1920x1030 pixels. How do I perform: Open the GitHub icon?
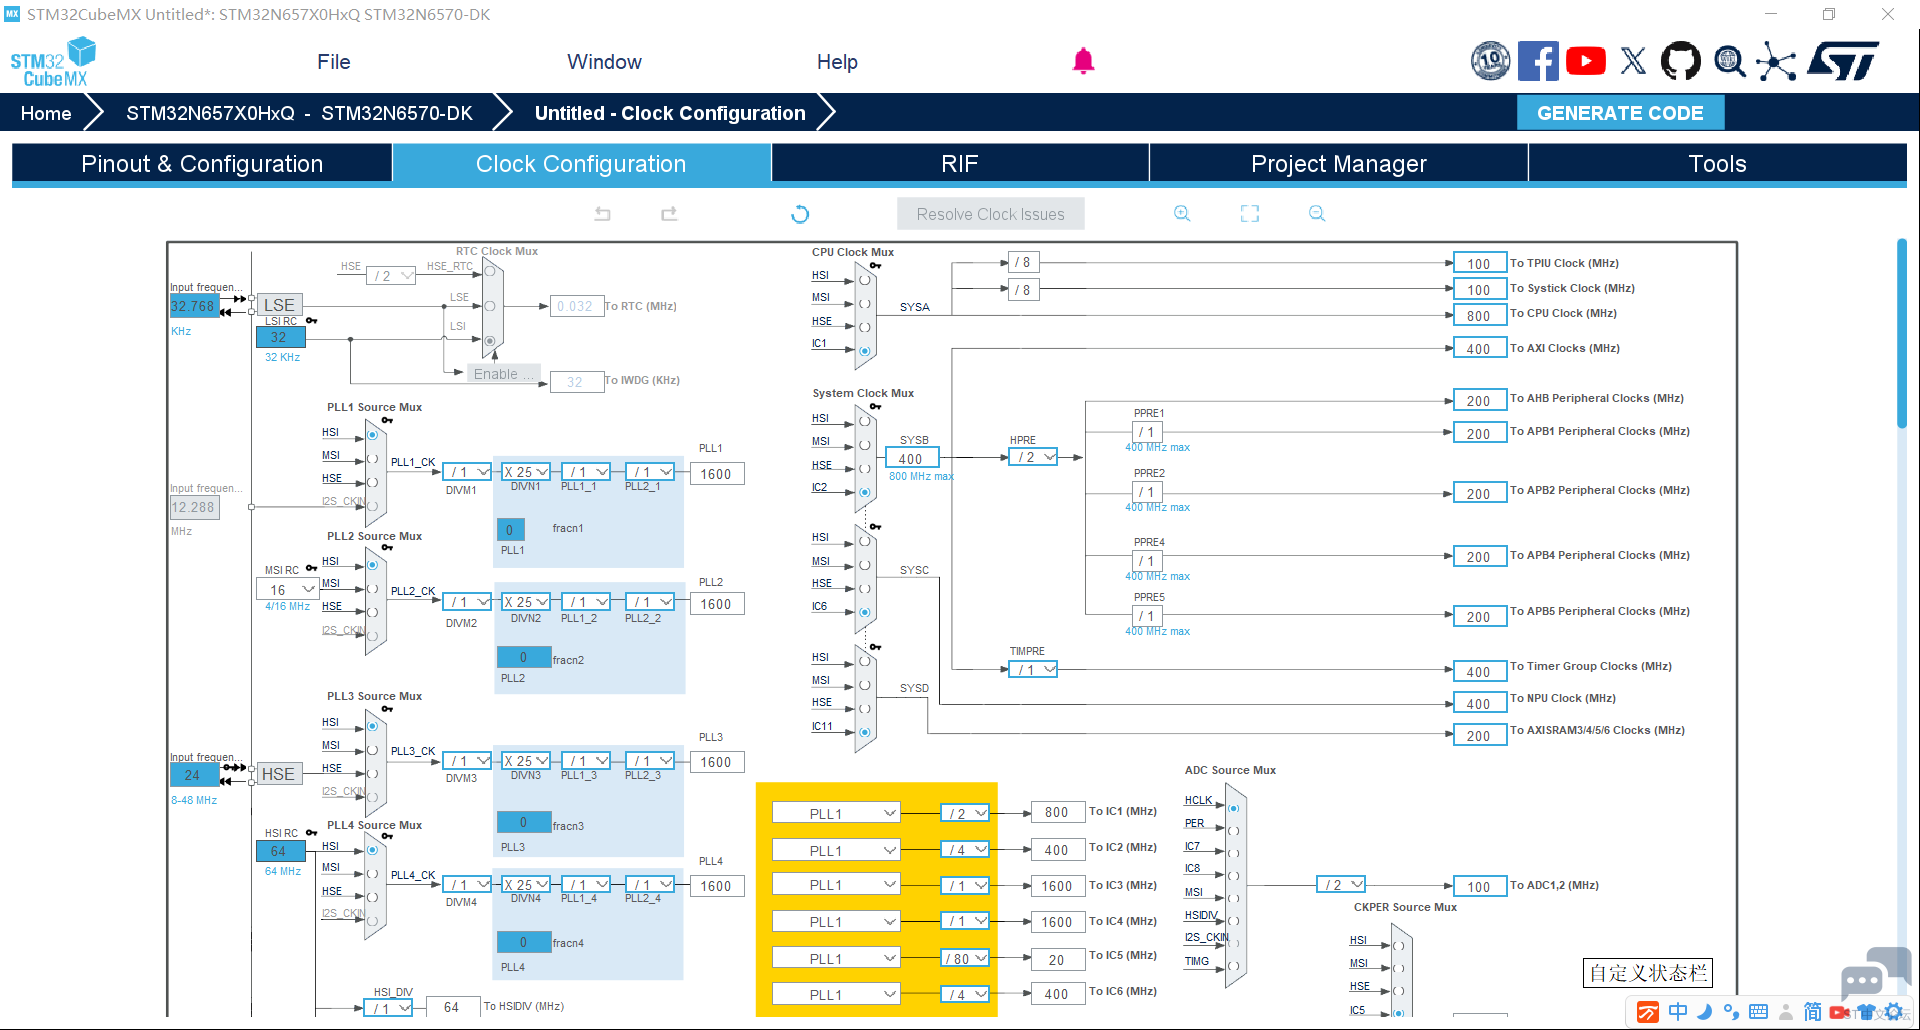coord(1680,61)
